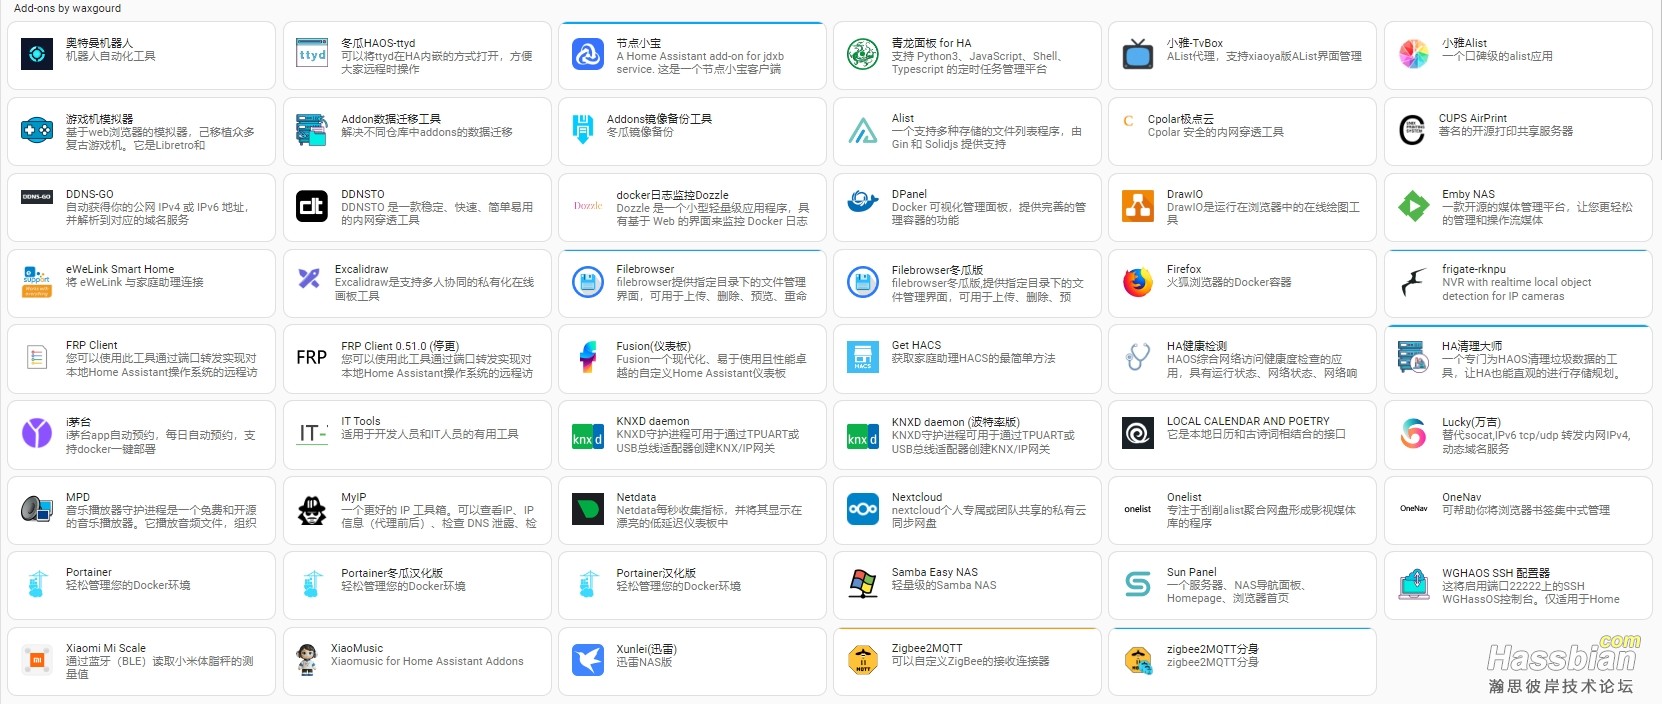The width and height of the screenshot is (1662, 704).
Task: Open the OneNav add-on title
Action: (x=1462, y=497)
